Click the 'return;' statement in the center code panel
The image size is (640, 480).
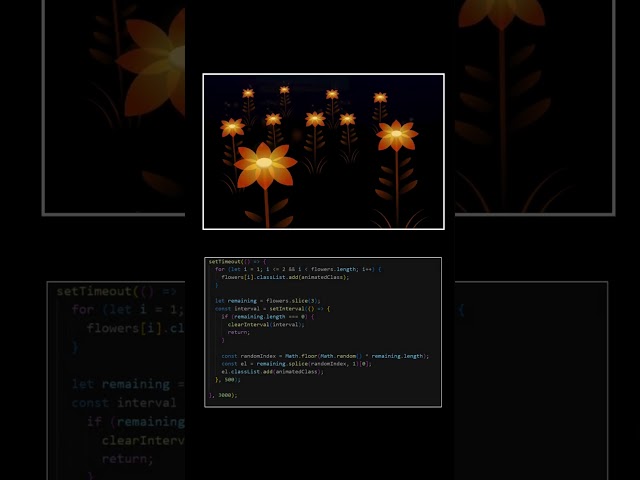[239, 332]
